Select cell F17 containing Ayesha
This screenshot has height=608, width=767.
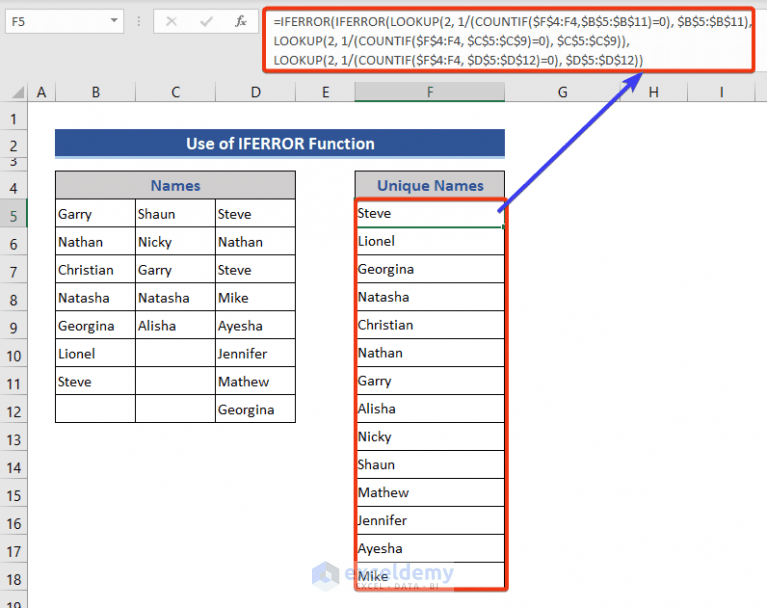[x=429, y=548]
